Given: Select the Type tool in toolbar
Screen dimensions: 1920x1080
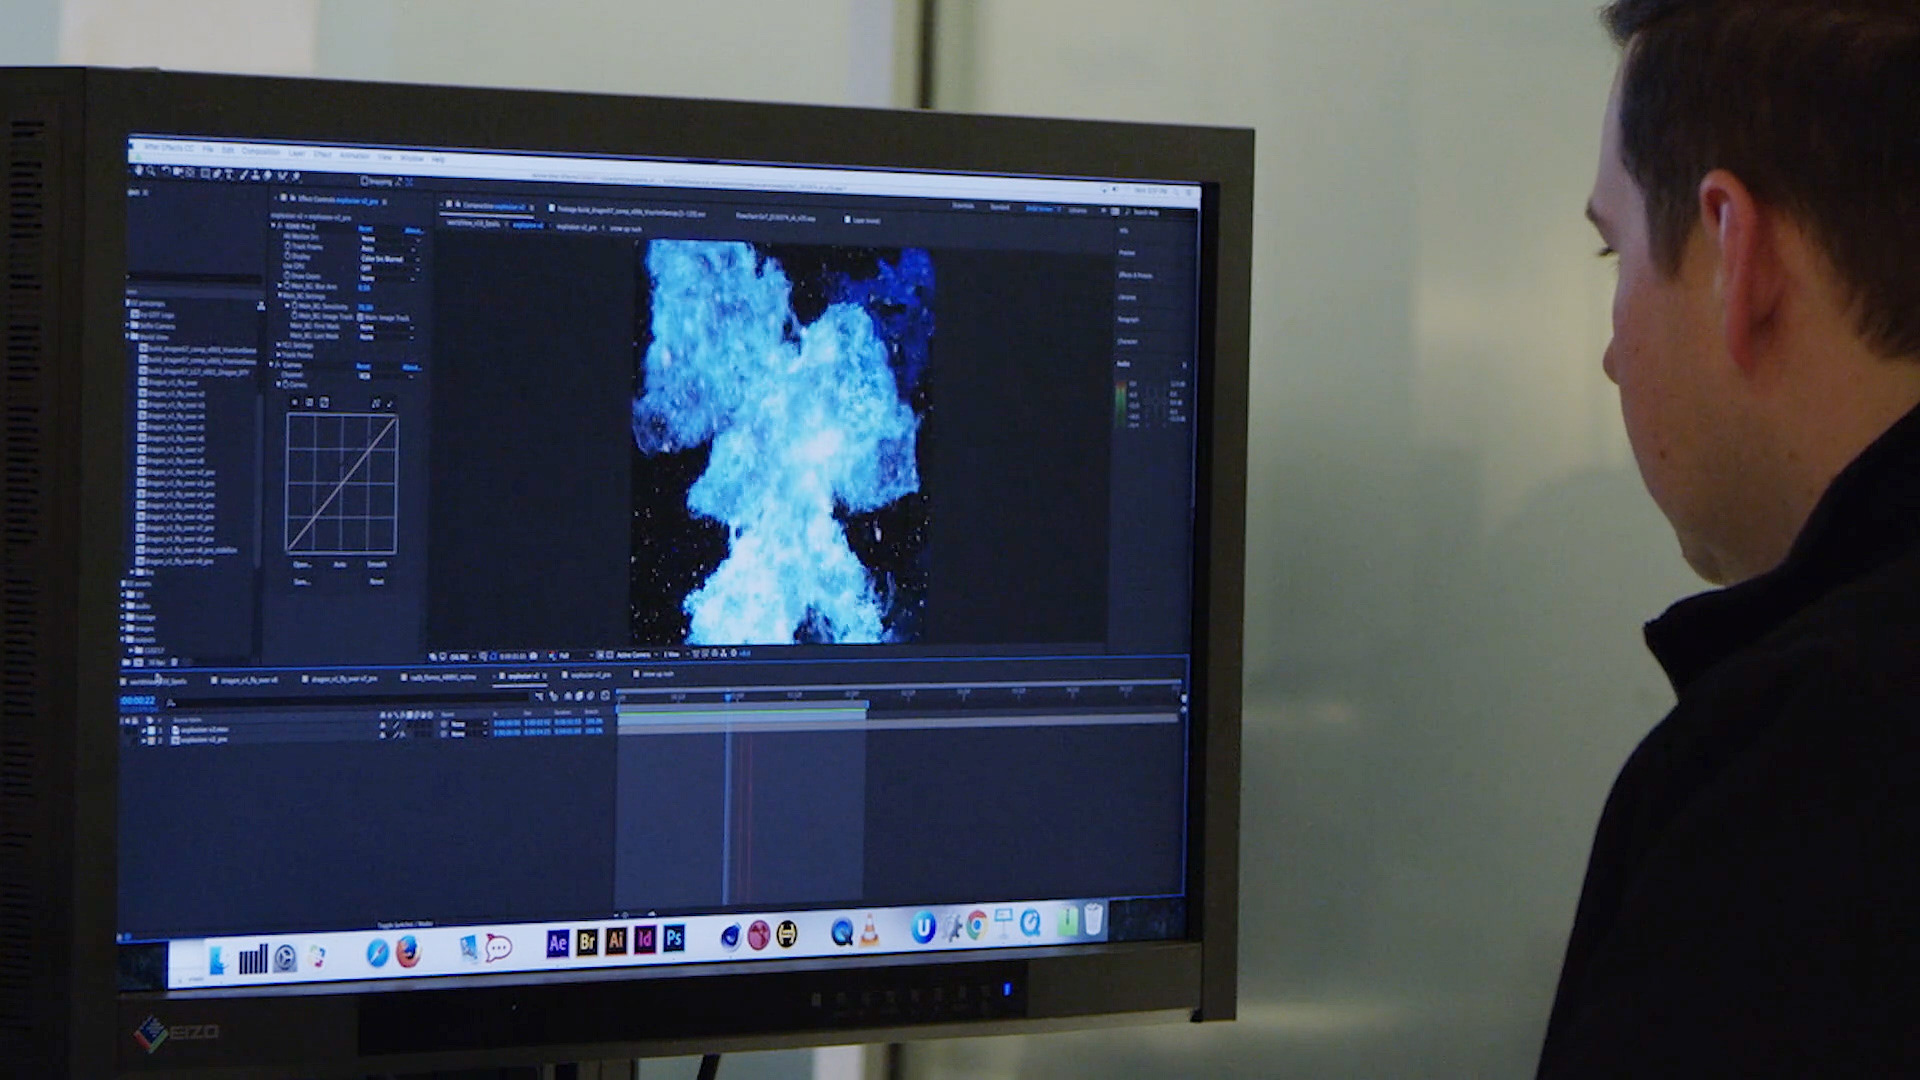Looking at the screenshot, I should (229, 175).
